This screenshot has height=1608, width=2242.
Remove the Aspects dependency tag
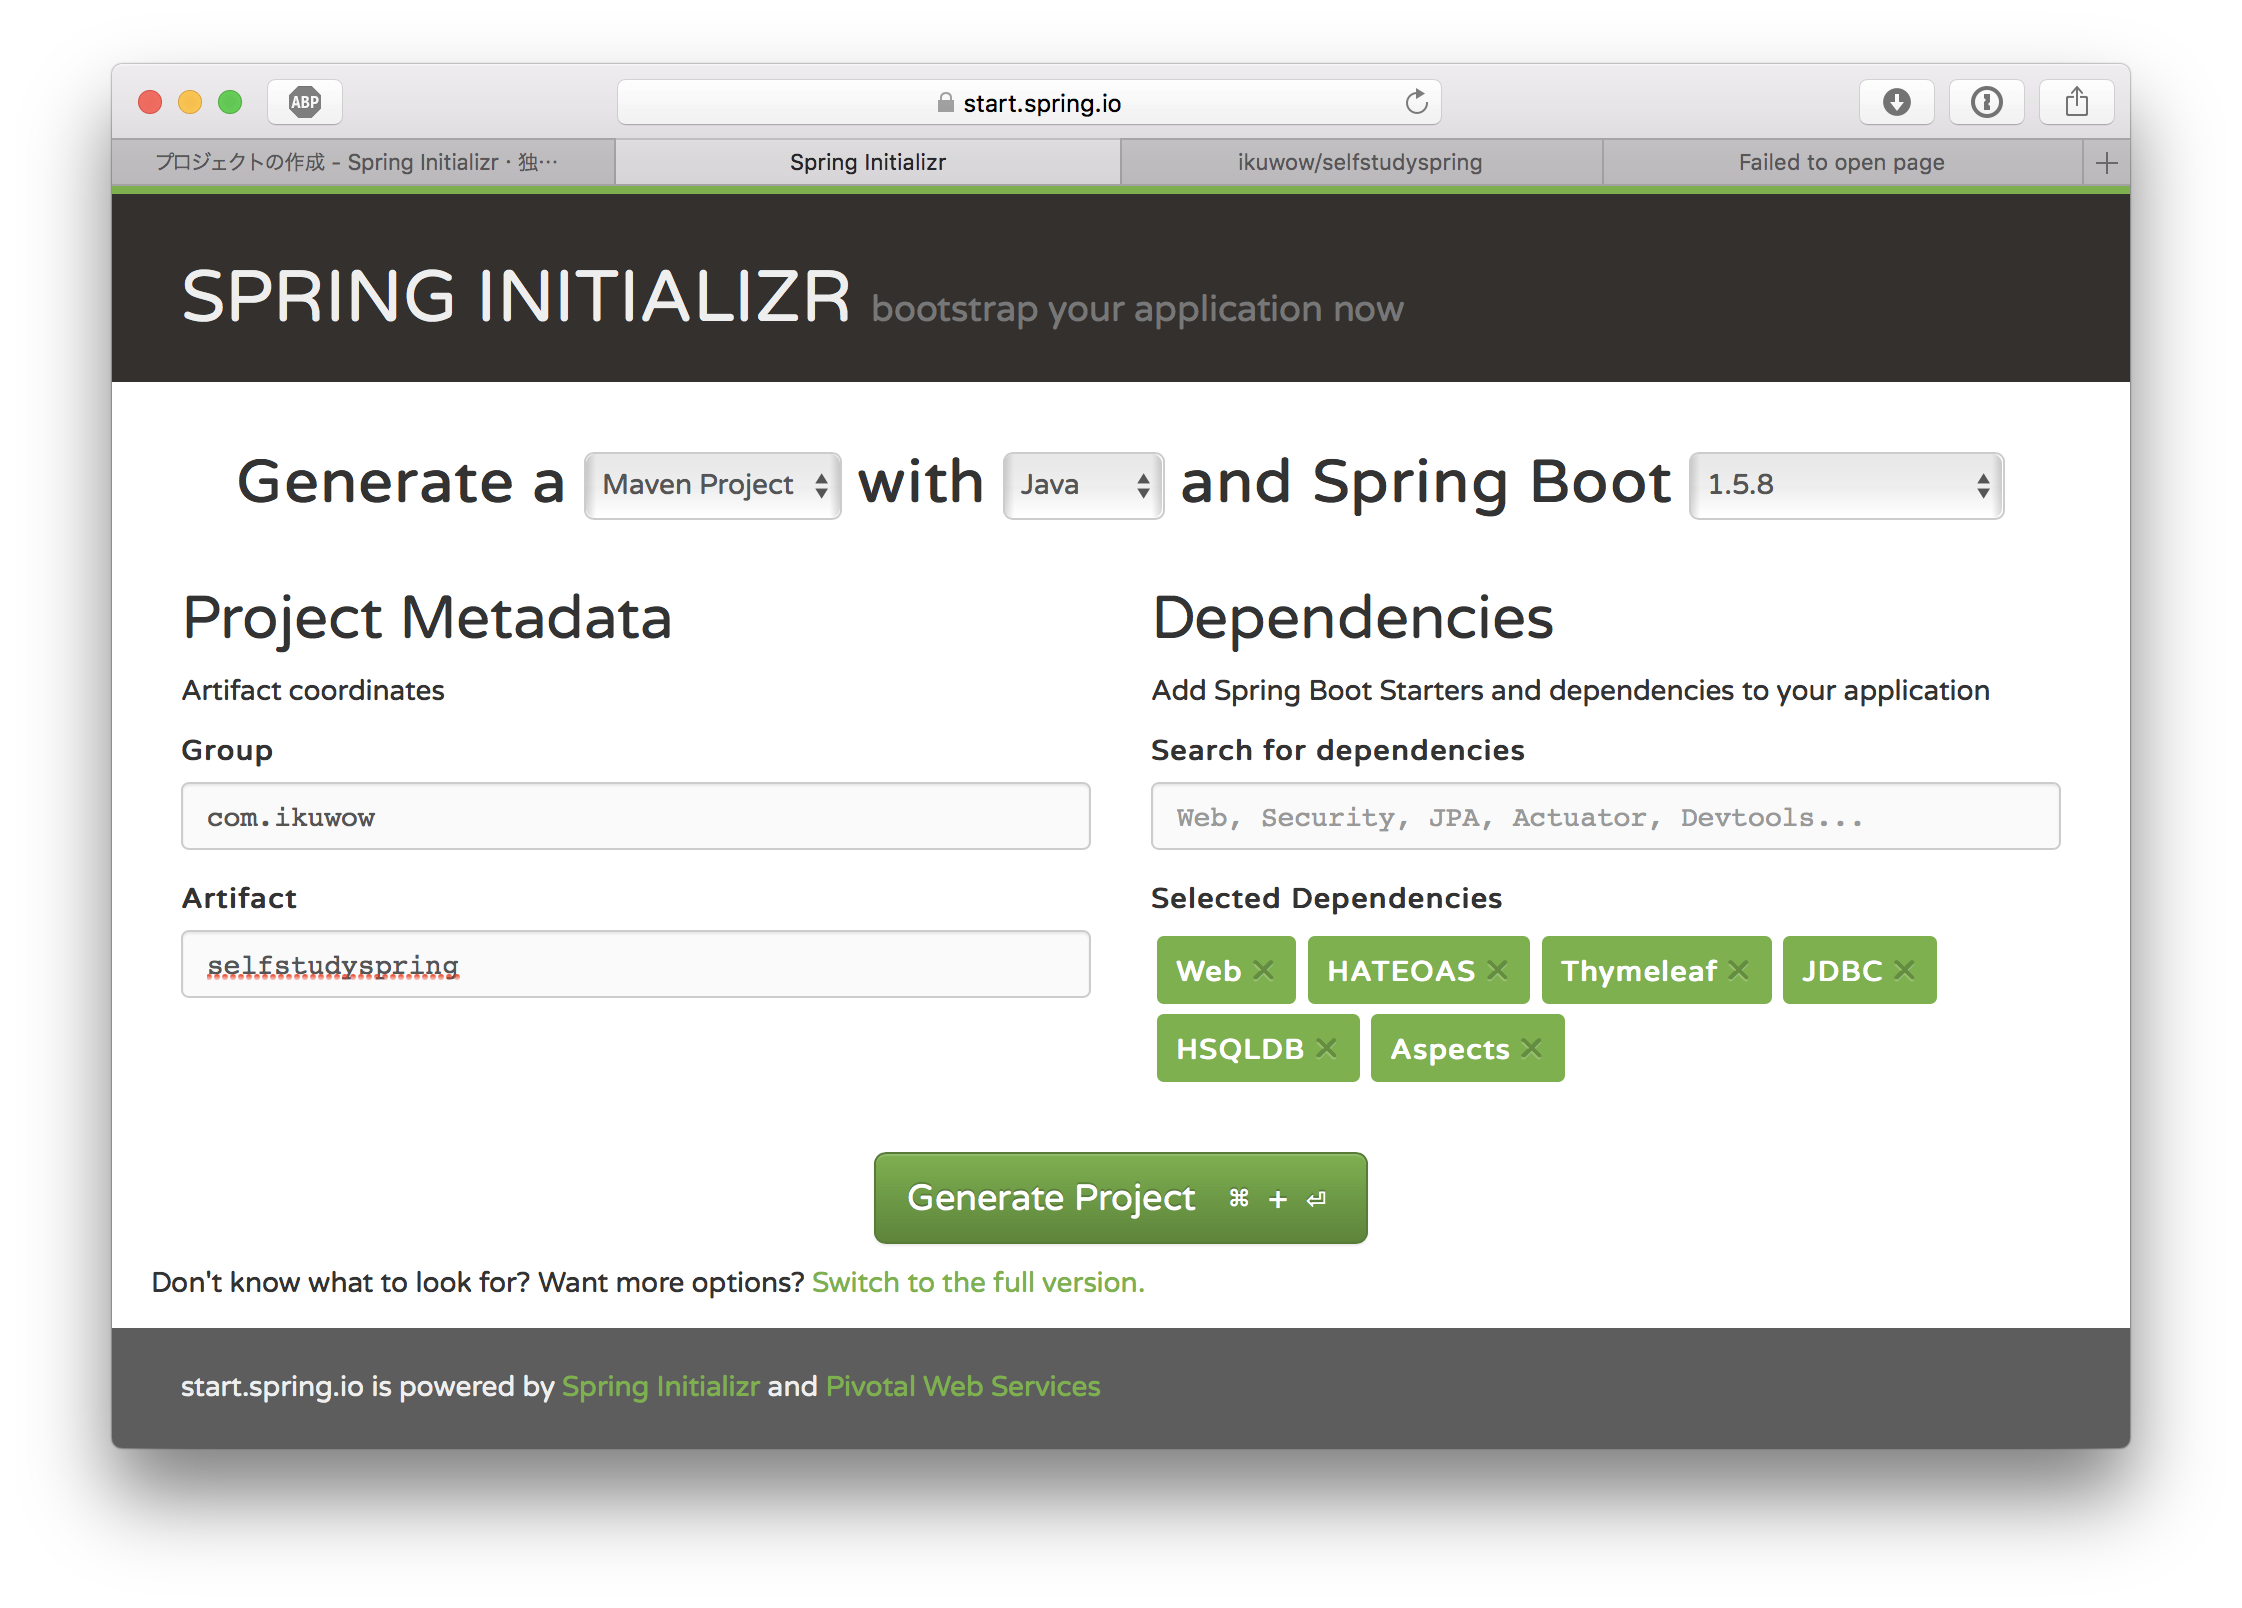1532,1048
